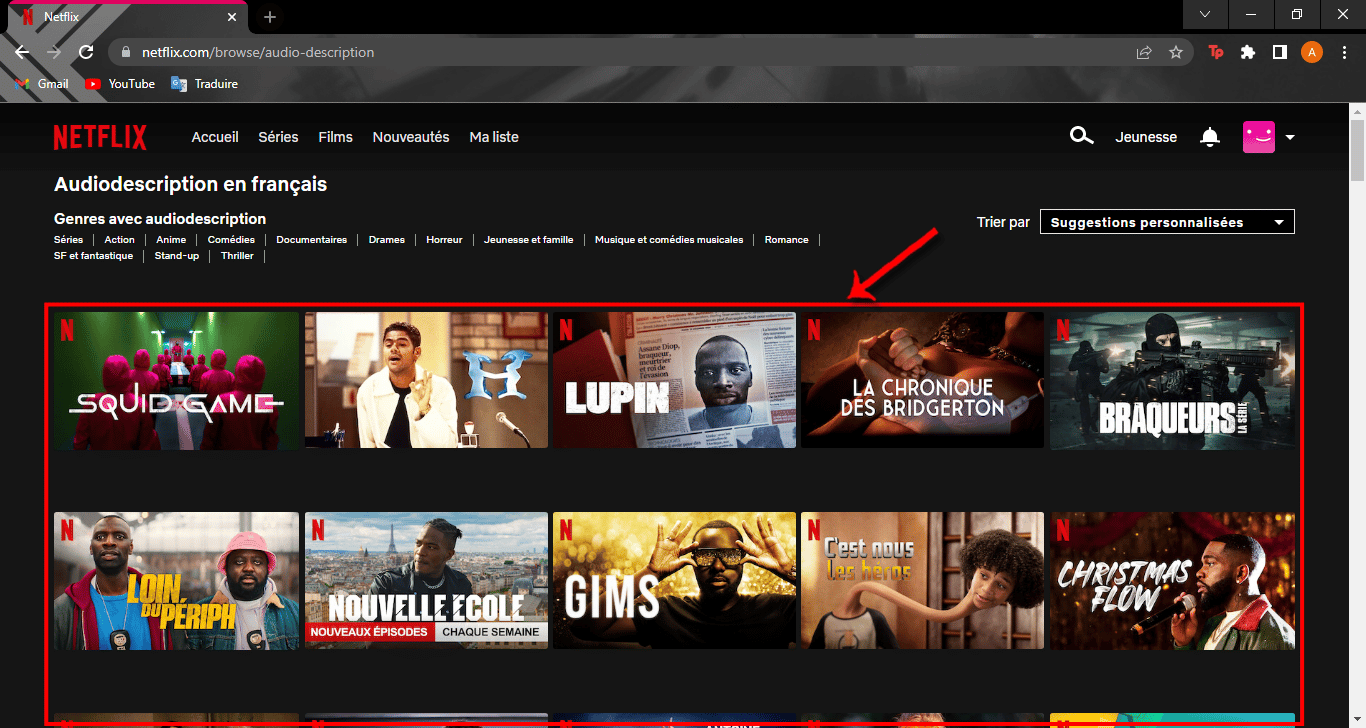
Task: Filter by Séries genre link
Action: (x=68, y=240)
